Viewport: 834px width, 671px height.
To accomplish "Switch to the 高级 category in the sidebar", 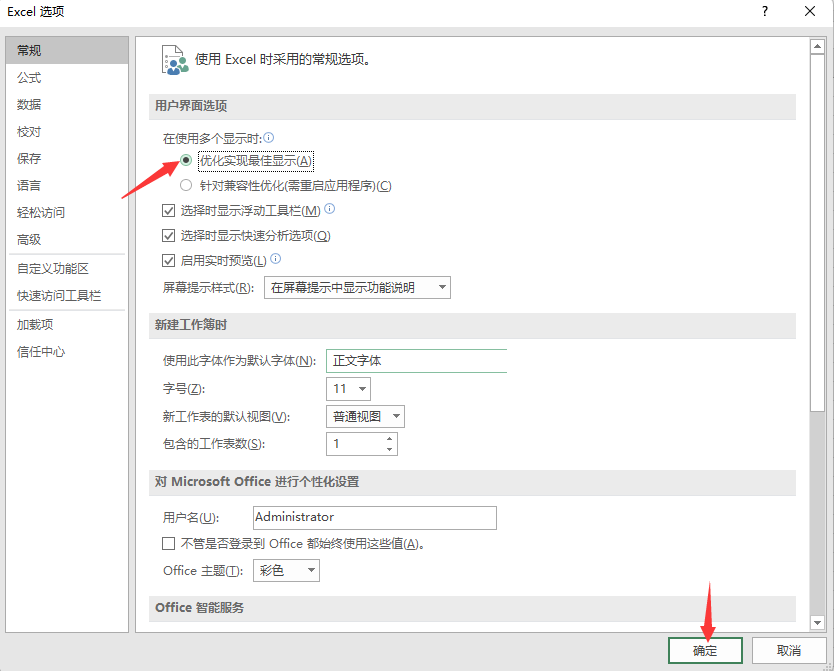I will tap(30, 239).
